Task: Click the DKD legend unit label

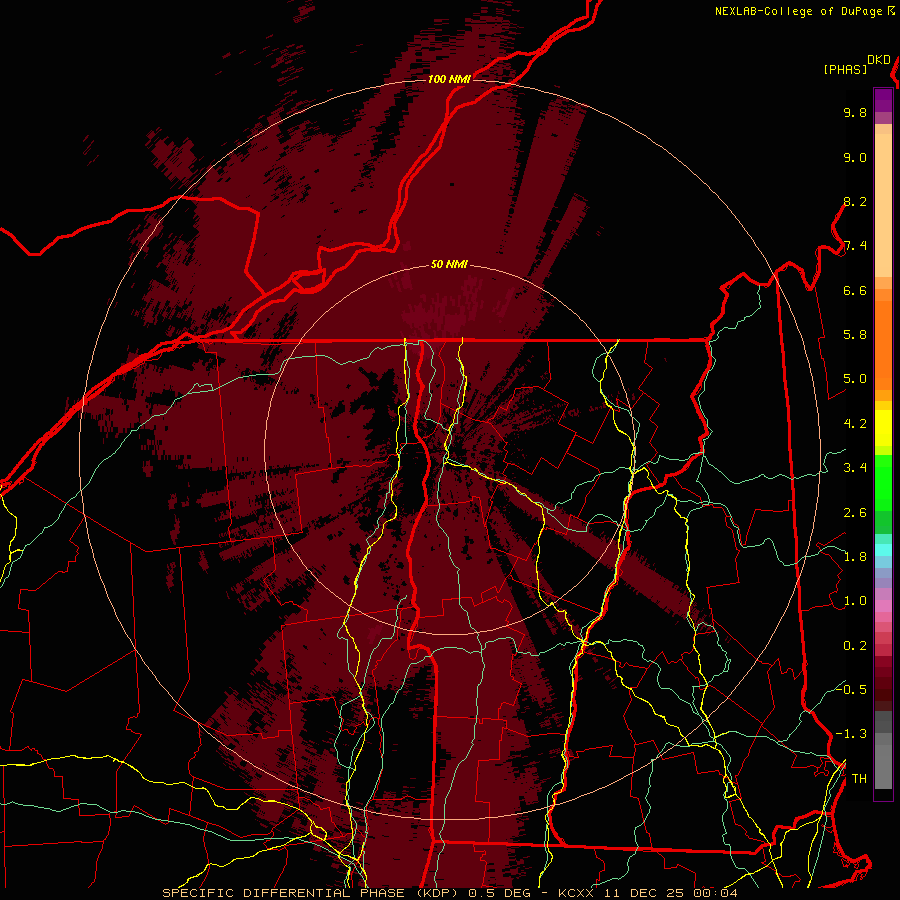Action: point(879,60)
